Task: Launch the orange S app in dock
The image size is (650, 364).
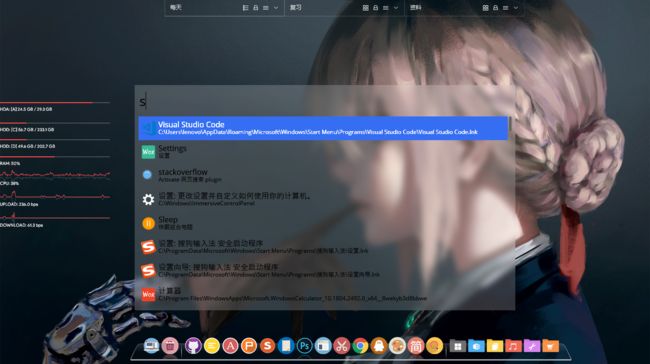Action: coord(267,345)
